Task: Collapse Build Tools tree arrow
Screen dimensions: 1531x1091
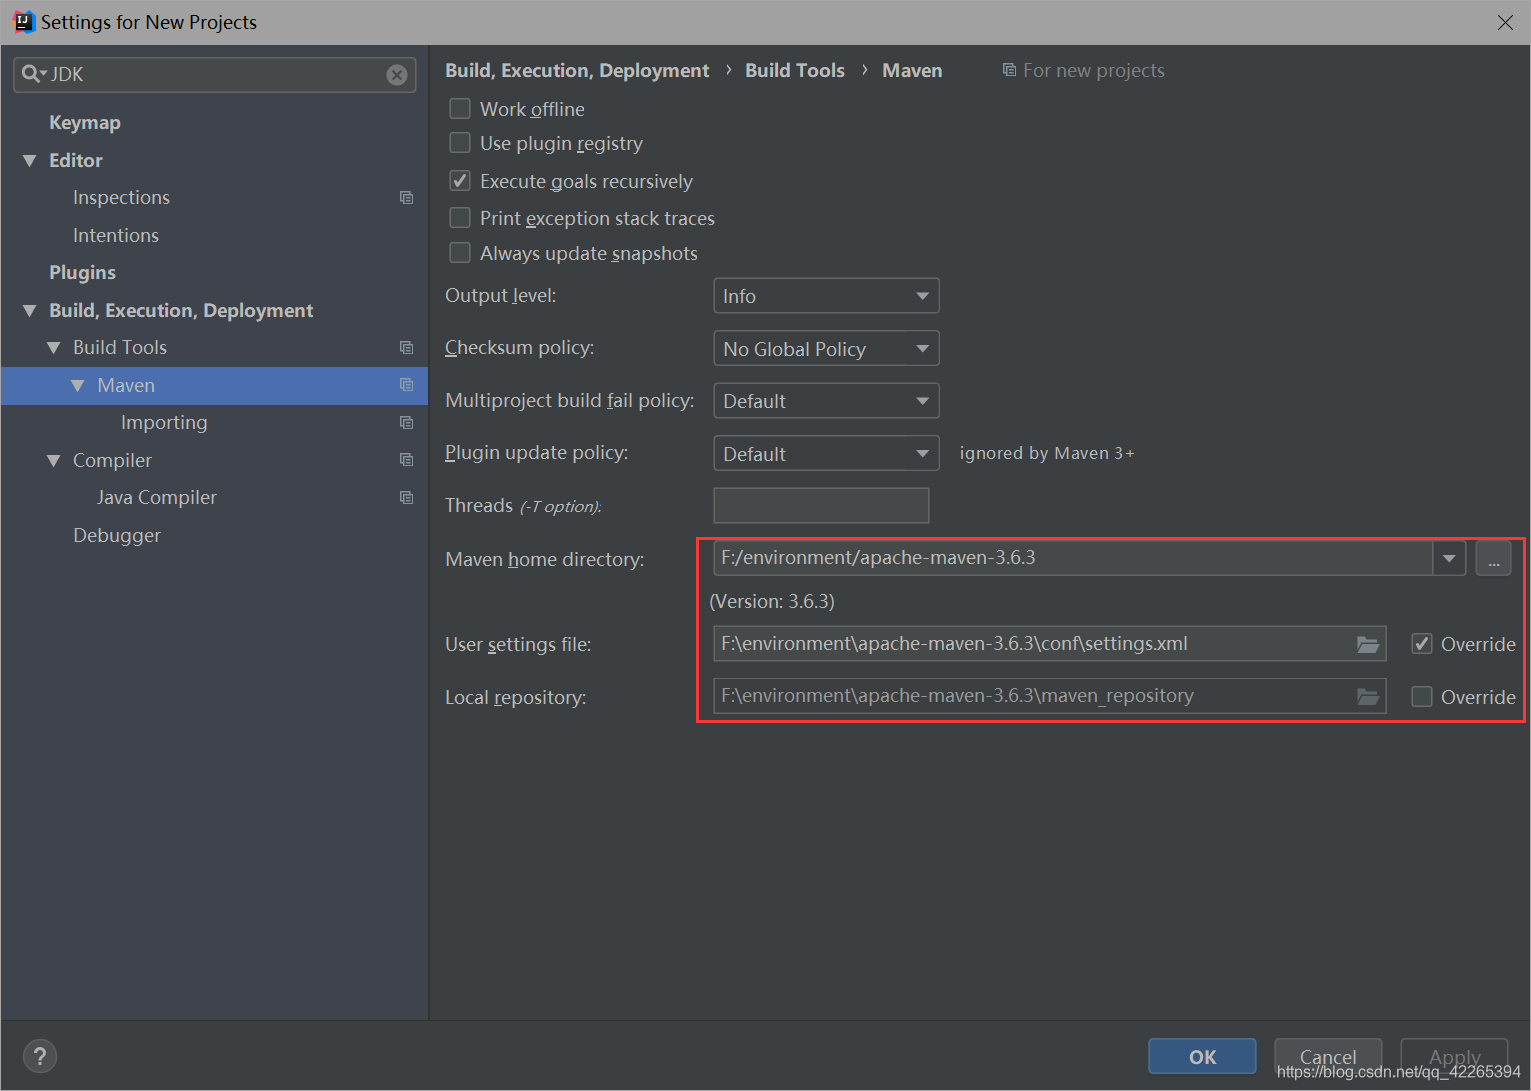Action: pos(54,348)
